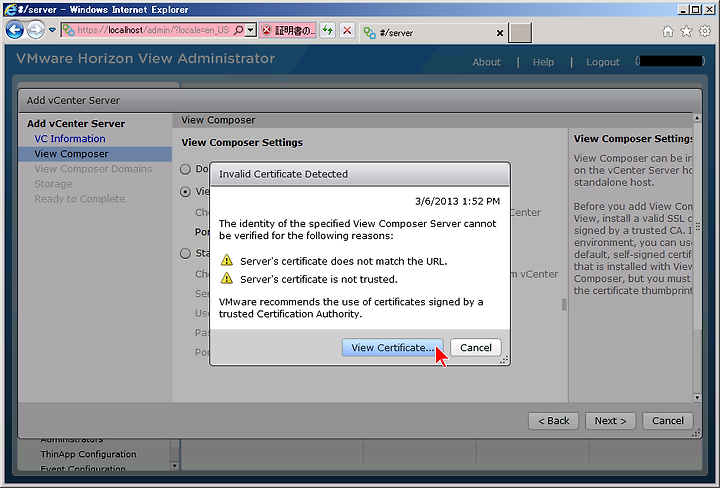Click the scroll down arrow of help panel
This screenshot has height=488, width=720.
tap(697, 398)
